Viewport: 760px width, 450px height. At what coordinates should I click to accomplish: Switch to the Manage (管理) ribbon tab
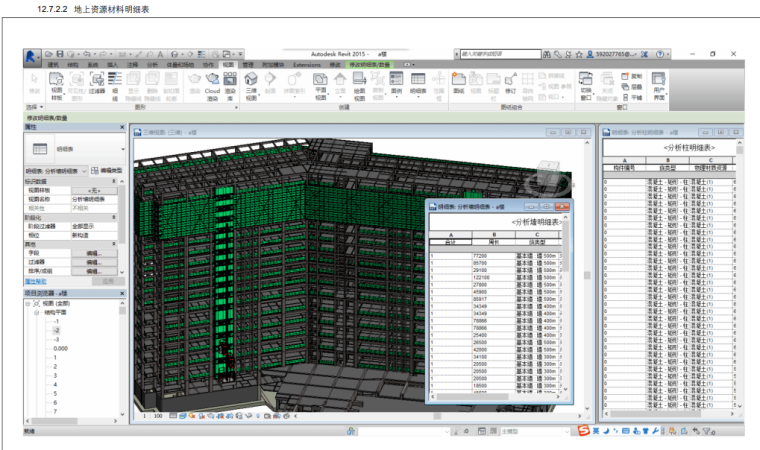[x=247, y=64]
